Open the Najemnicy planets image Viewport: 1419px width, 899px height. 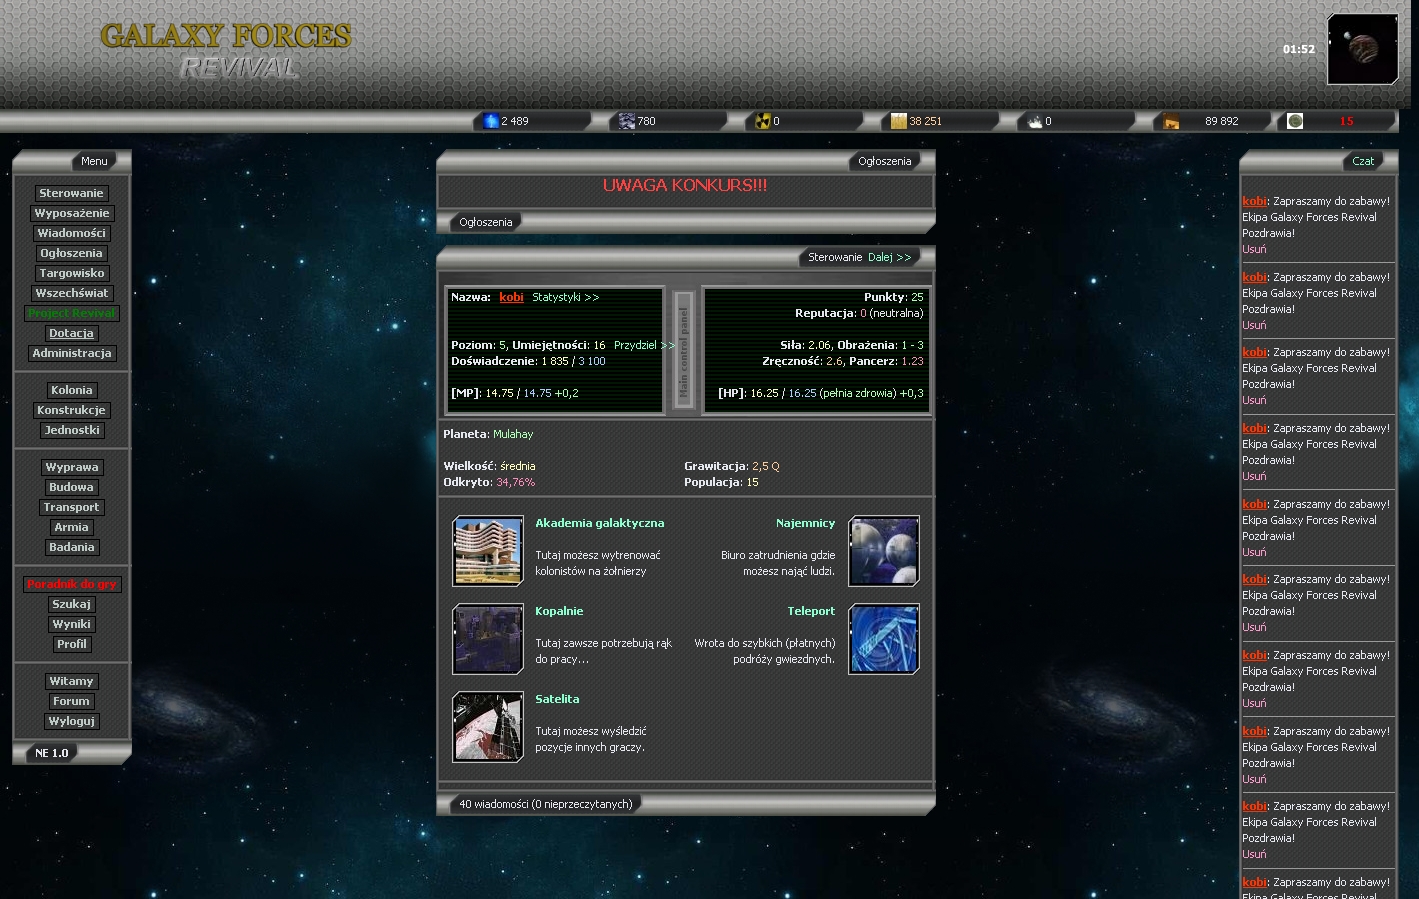tap(884, 551)
